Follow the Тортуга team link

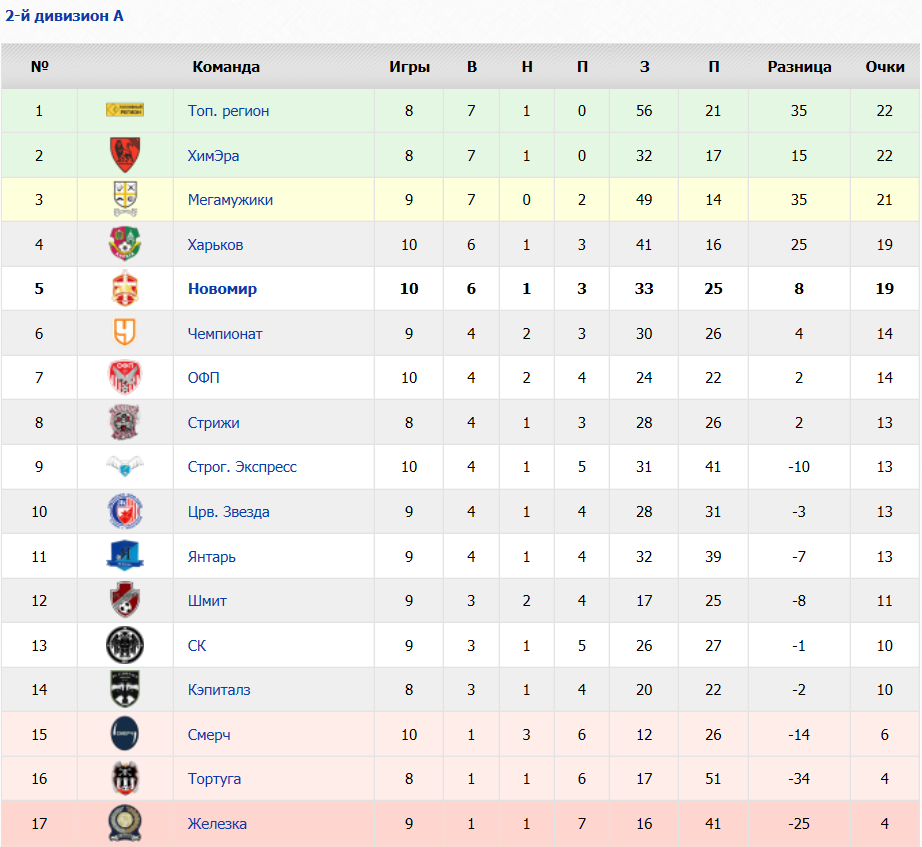click(214, 779)
